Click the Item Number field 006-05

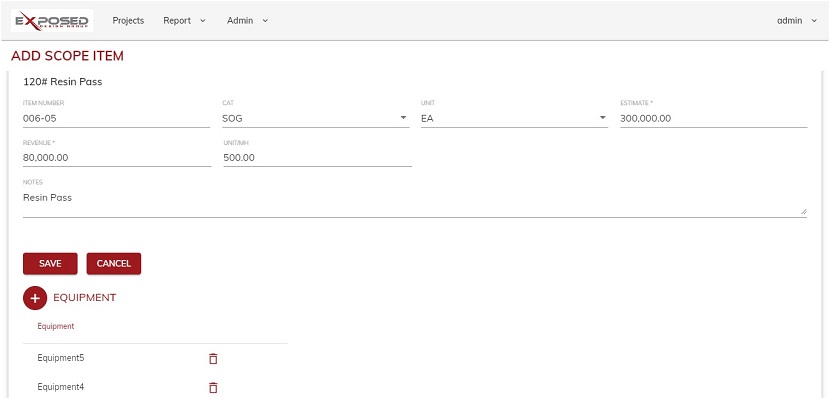click(x=116, y=119)
